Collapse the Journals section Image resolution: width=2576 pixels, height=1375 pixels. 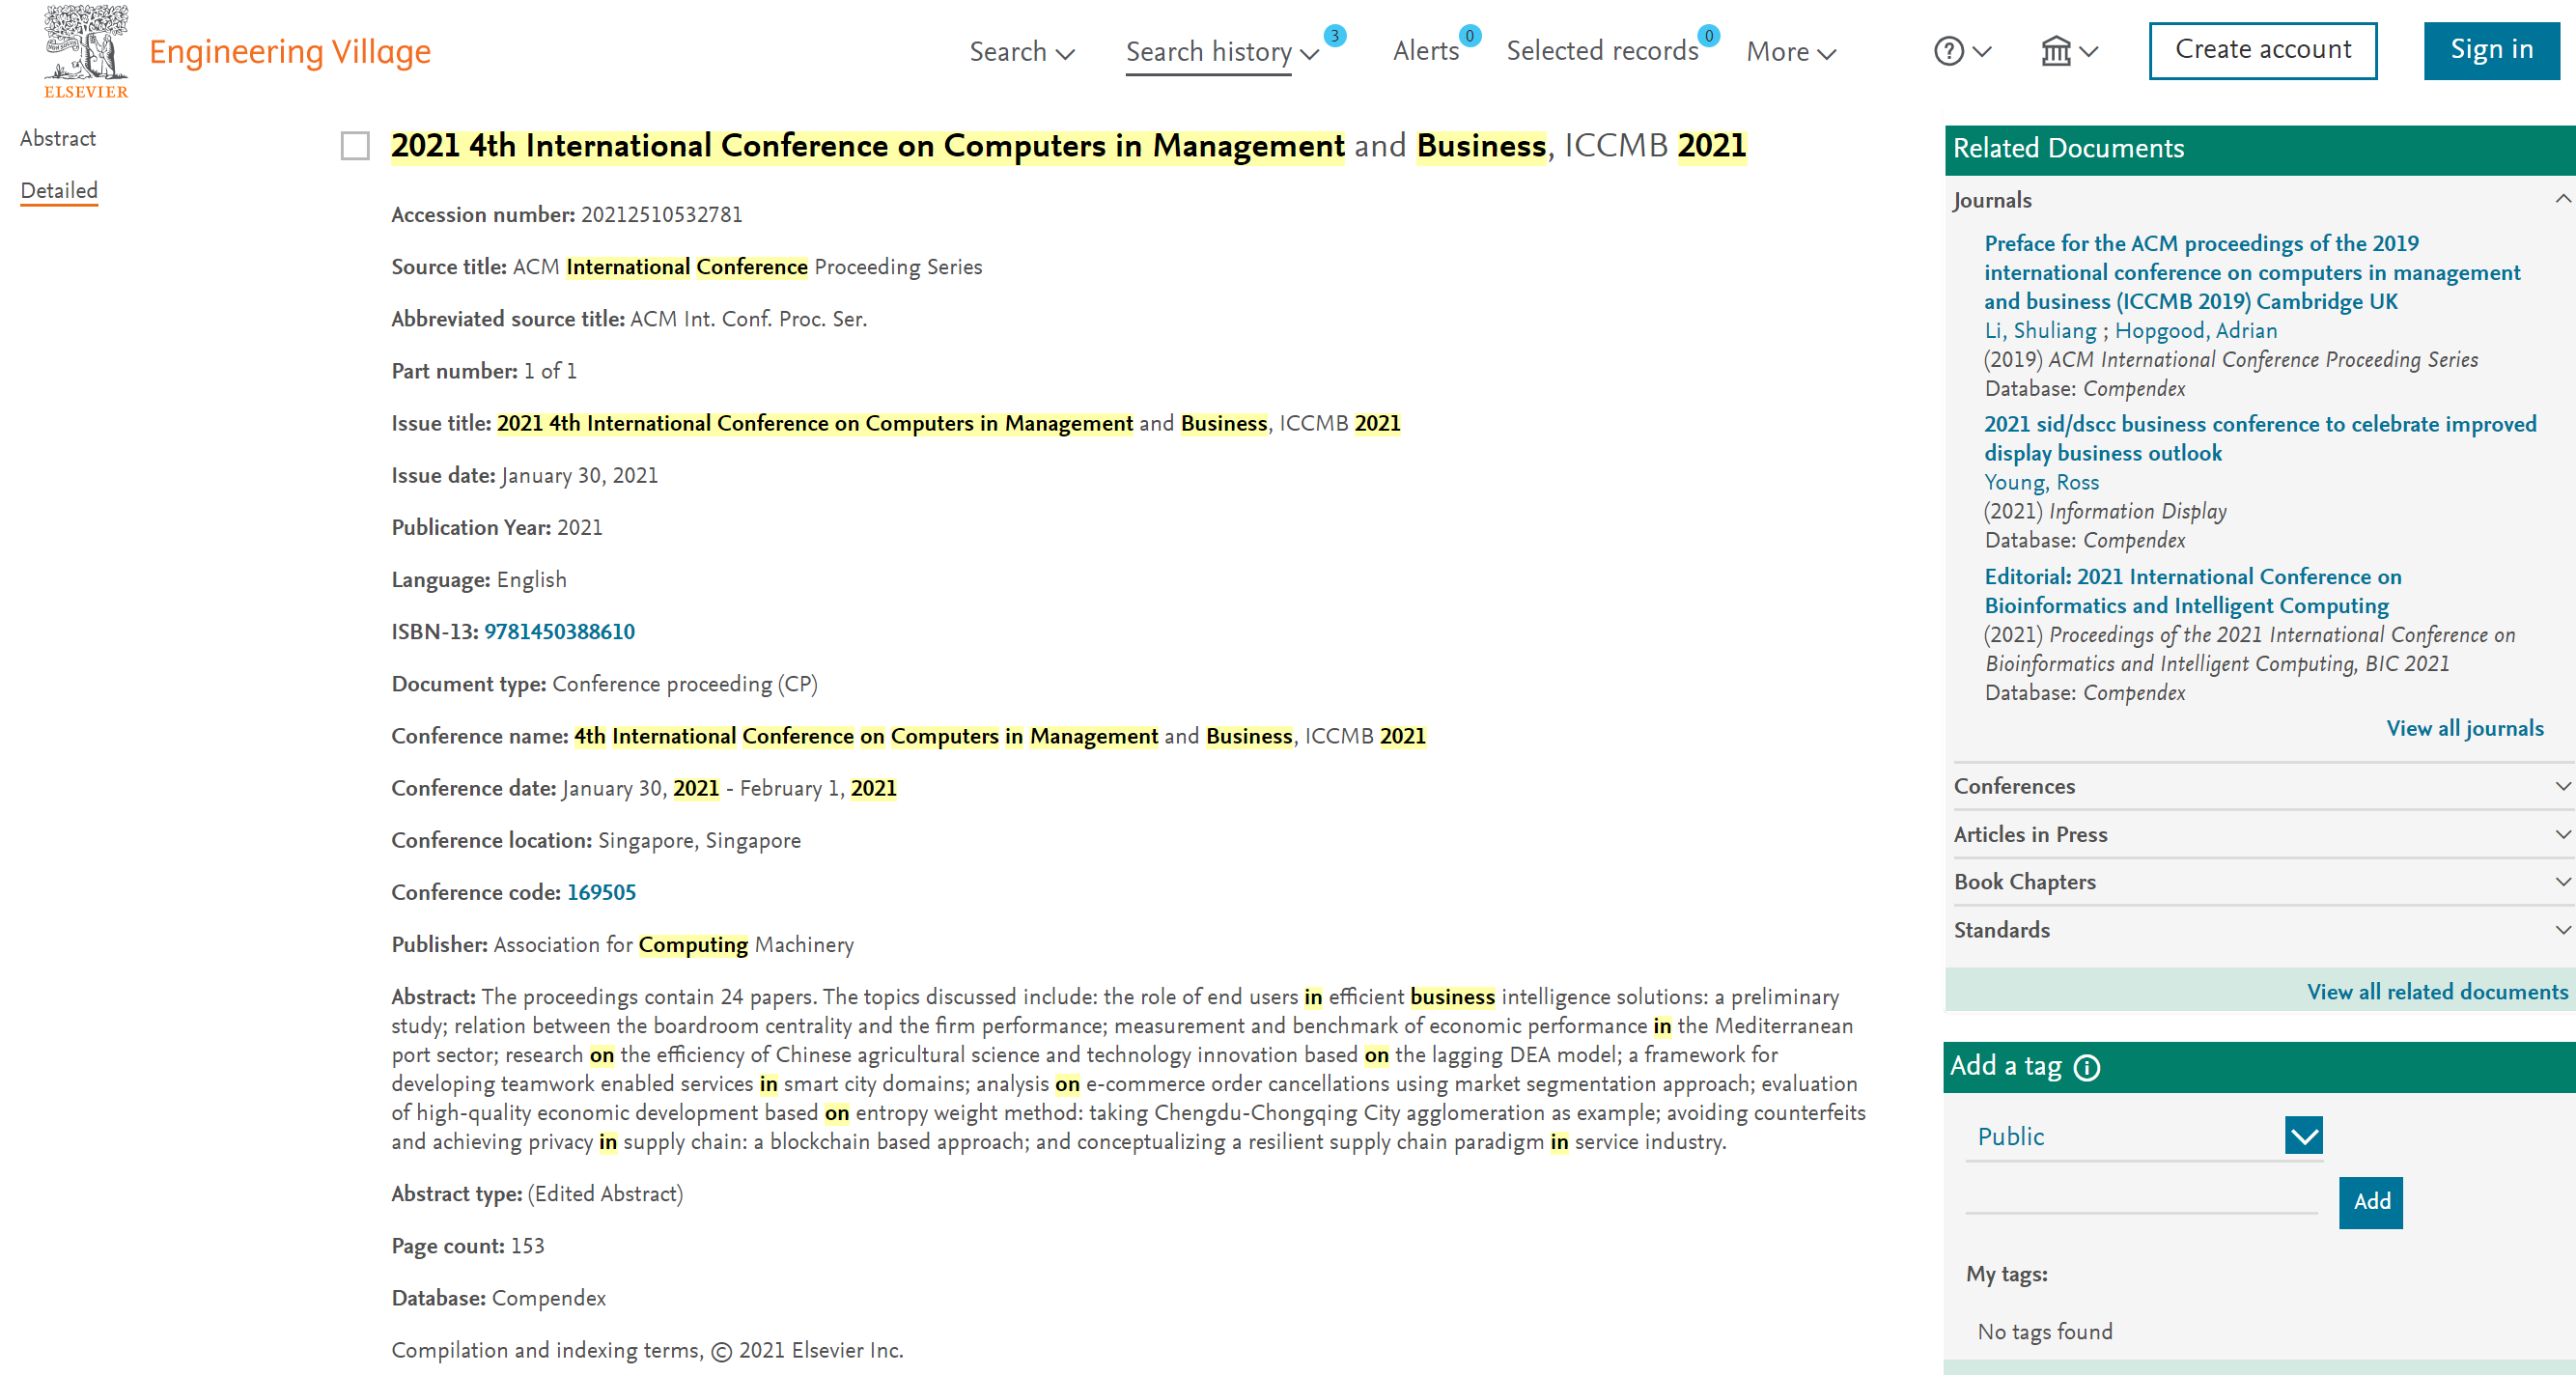2562,199
